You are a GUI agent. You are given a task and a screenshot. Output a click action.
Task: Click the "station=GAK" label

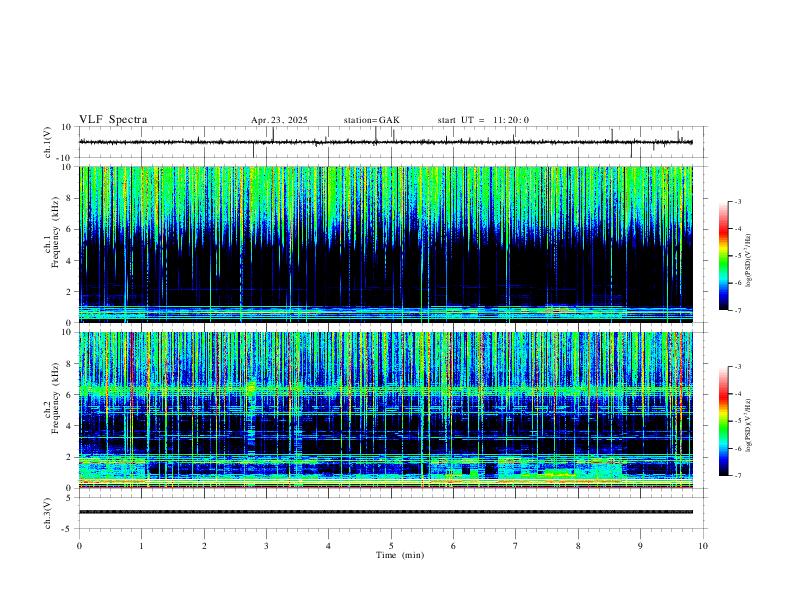click(x=371, y=120)
